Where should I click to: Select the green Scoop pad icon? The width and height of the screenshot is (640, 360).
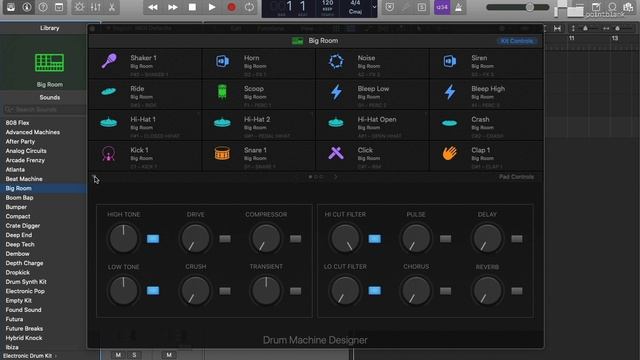pyautogui.click(x=222, y=92)
